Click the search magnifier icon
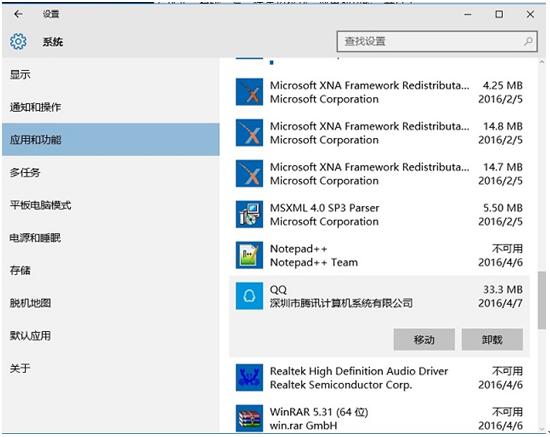Screen dimensions: 550x437 pyautogui.click(x=528, y=41)
